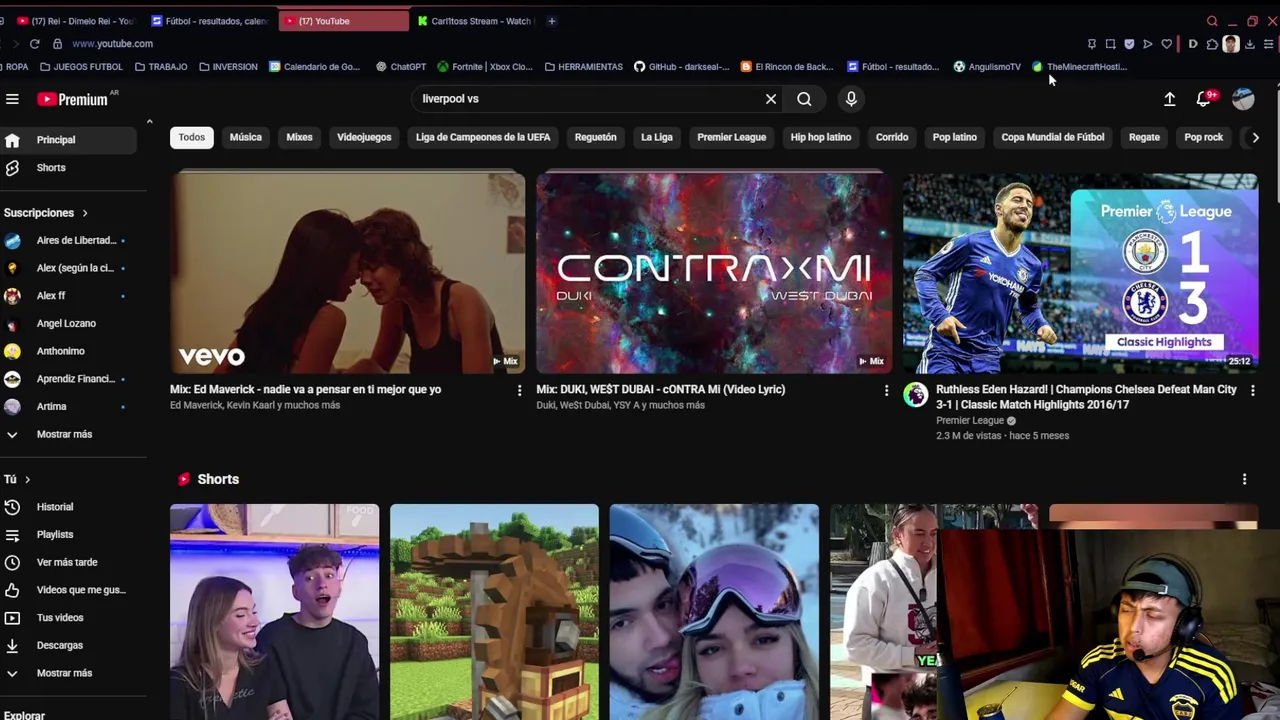Open the ChatGPT bookmark
1280x720 pixels.
tap(401, 67)
